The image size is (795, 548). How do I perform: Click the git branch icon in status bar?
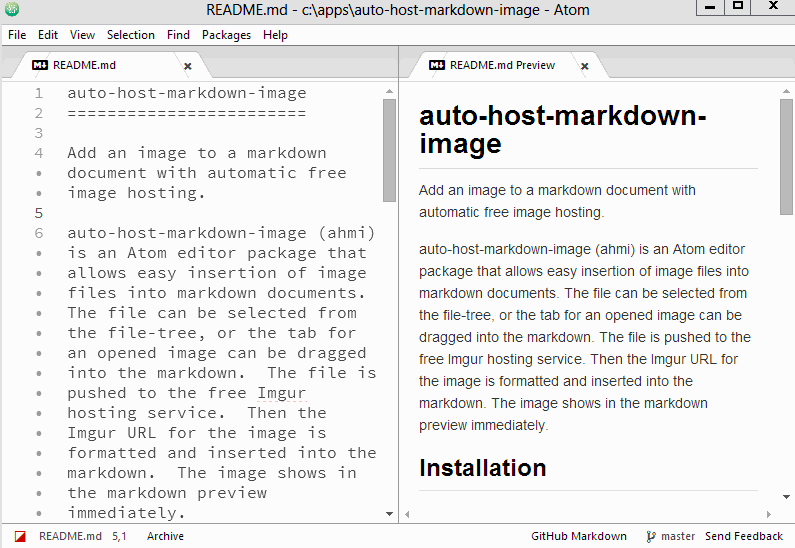click(651, 536)
